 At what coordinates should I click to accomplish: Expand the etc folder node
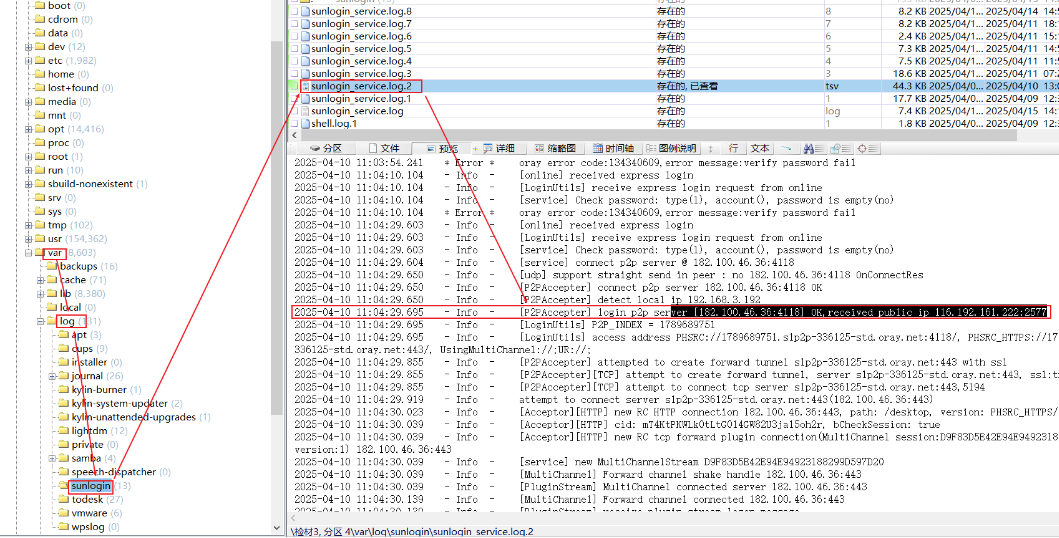coord(28,61)
